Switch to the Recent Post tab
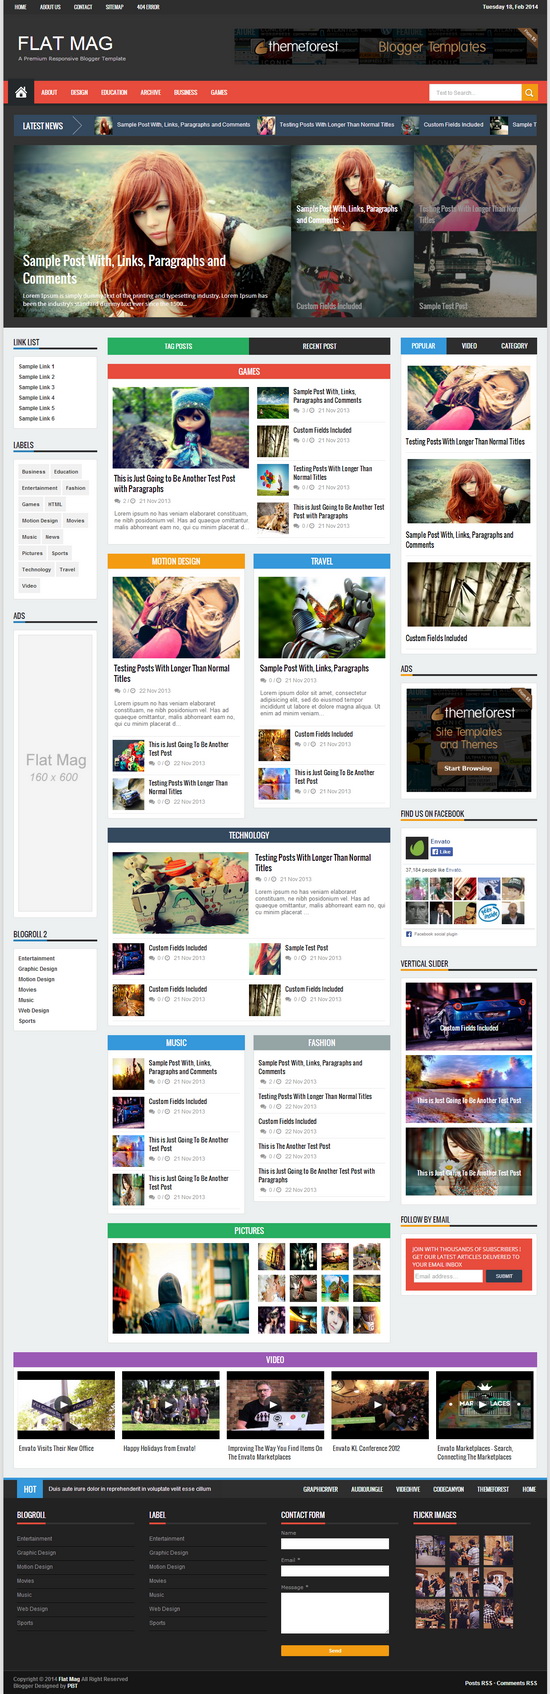 pyautogui.click(x=319, y=346)
